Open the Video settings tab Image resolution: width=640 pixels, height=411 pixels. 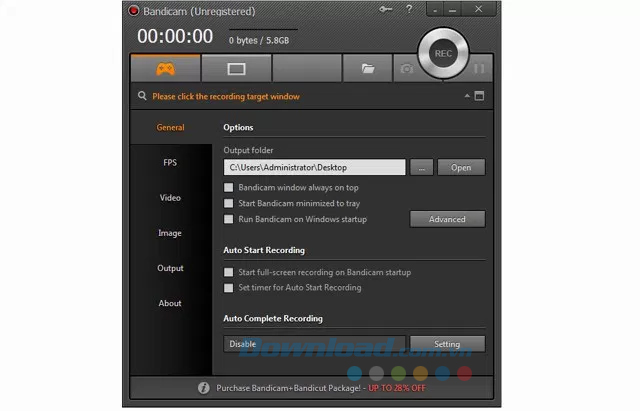170,198
